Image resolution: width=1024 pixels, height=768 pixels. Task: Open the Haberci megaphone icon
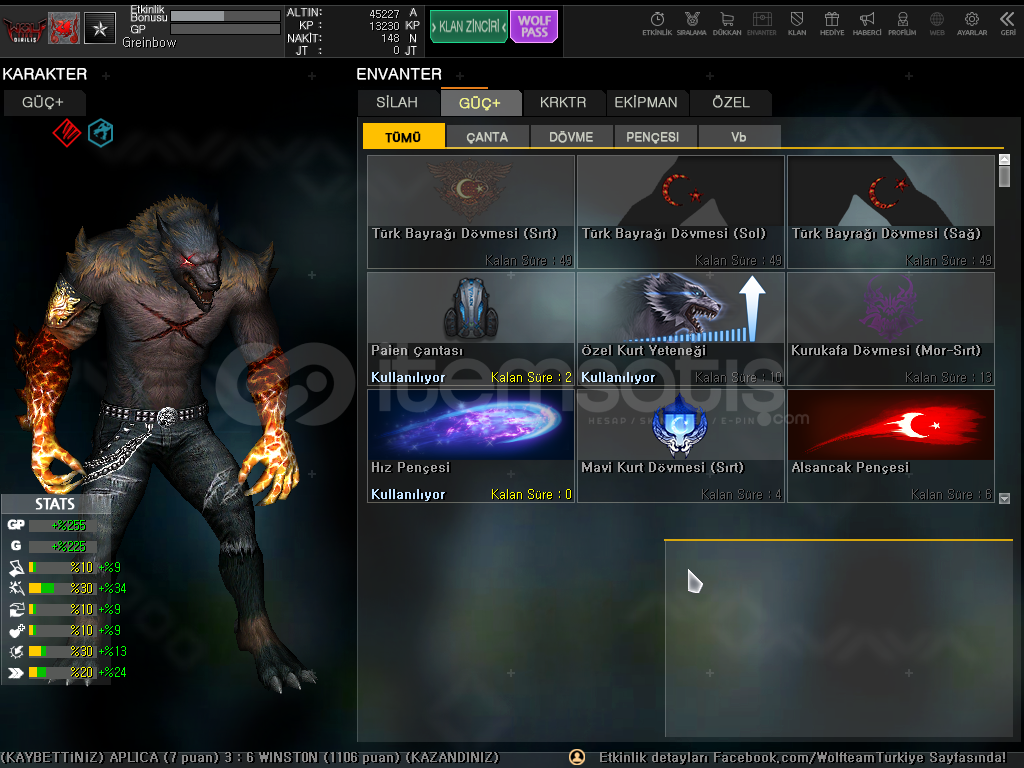[867, 24]
